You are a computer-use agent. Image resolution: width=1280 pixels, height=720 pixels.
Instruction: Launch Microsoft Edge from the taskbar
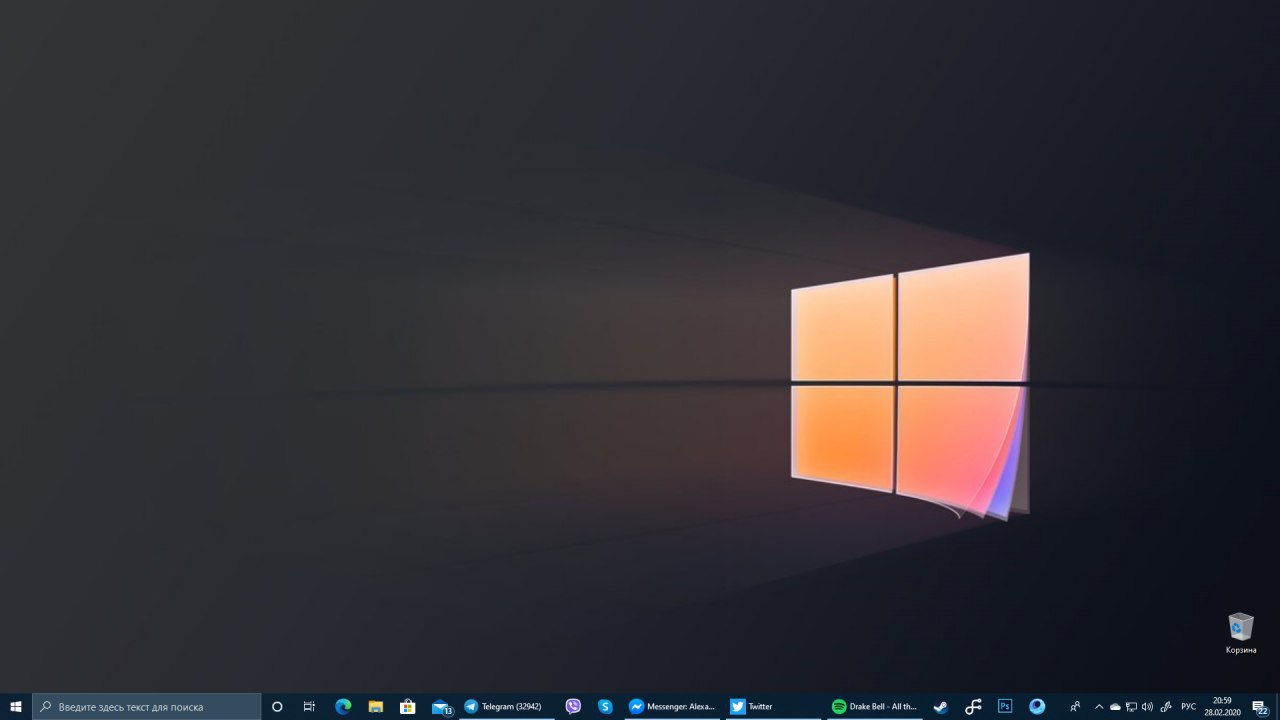click(x=343, y=706)
